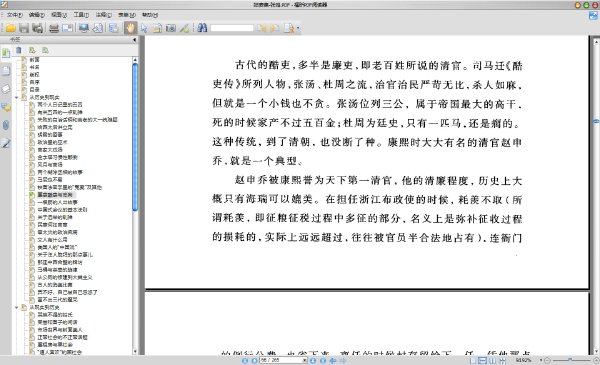This screenshot has width=600, height=365.
Task: Select the typewriter pencil tool icon
Action: 185,28
